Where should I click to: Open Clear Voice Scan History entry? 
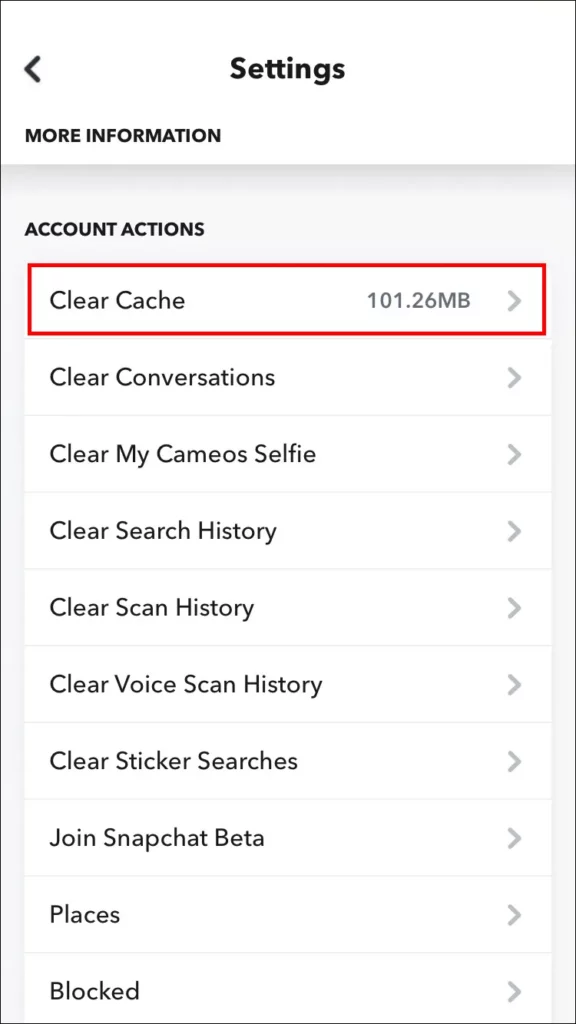coord(287,684)
